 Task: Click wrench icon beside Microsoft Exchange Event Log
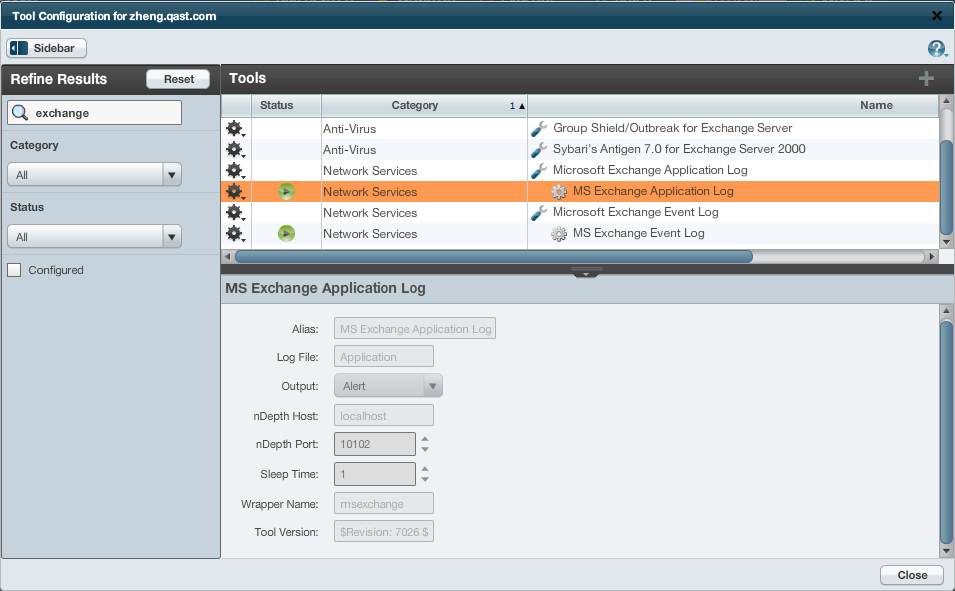tap(539, 213)
